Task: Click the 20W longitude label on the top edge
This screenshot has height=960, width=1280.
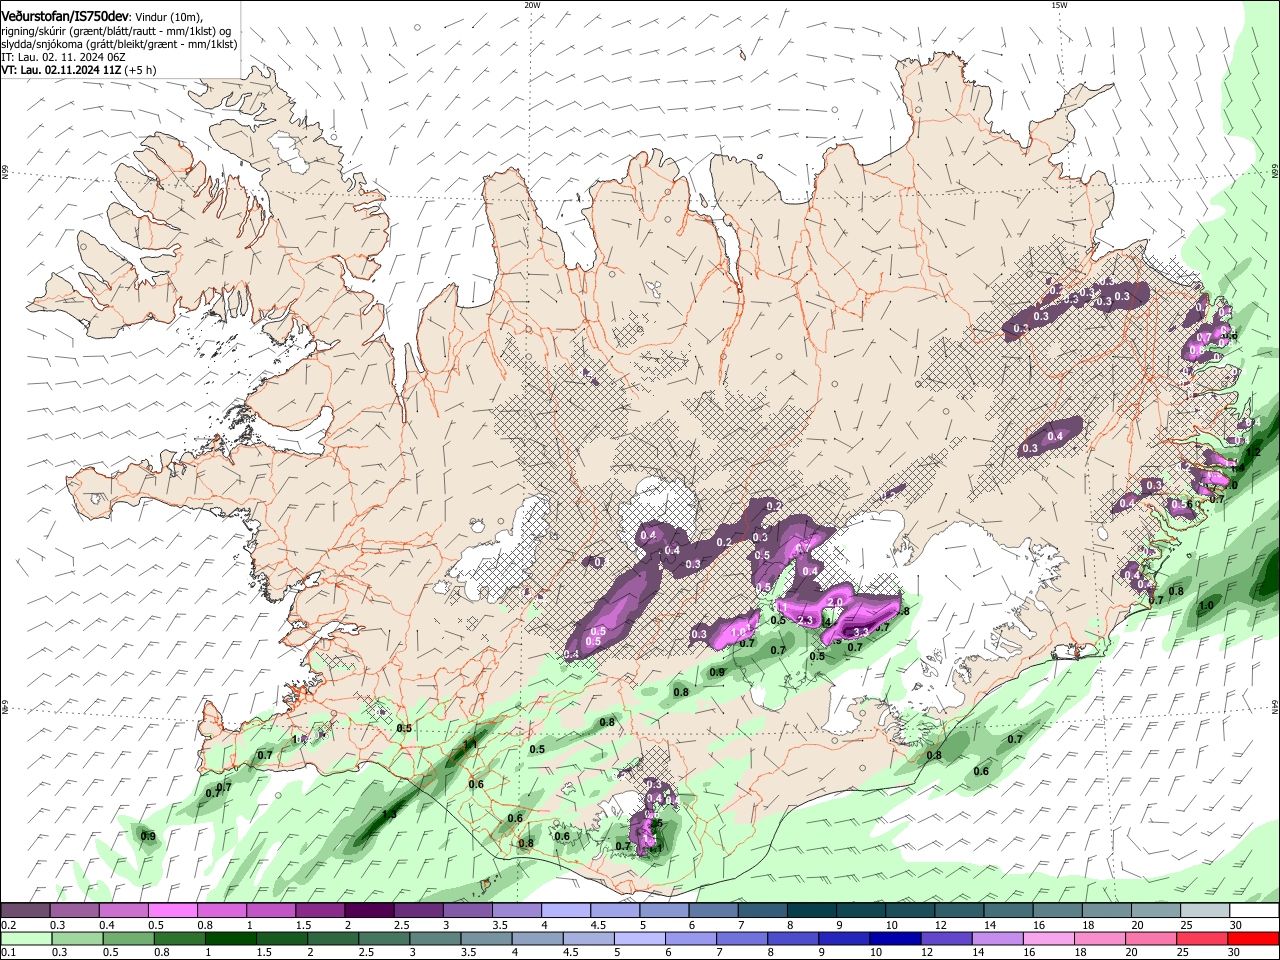Action: (x=532, y=5)
